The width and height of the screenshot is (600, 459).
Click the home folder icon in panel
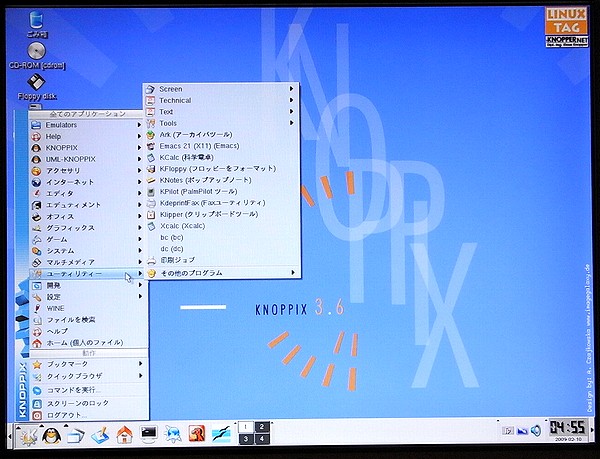[x=124, y=435]
